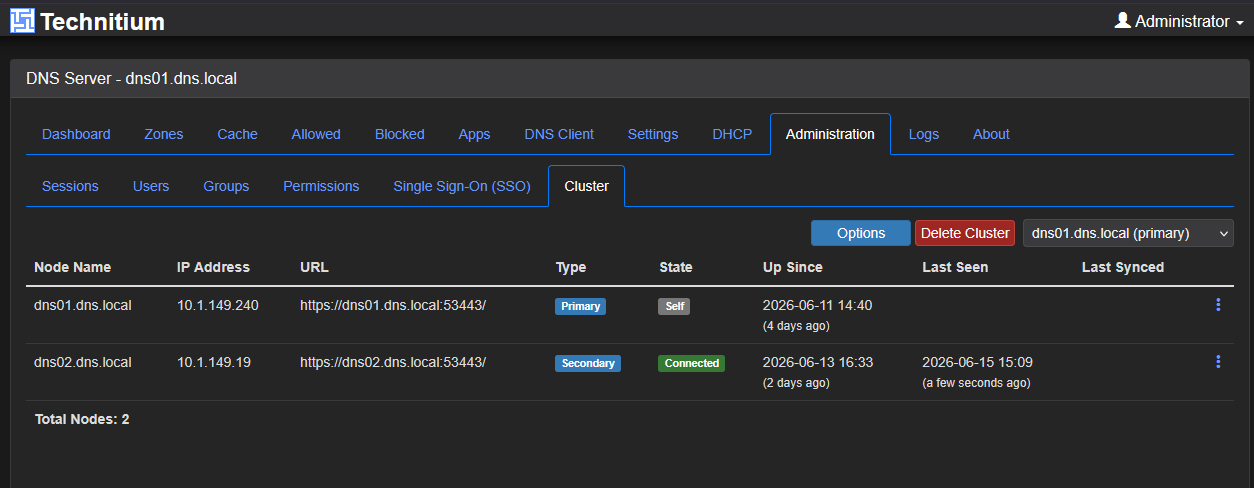
Task: Click the IP address 10.1.149.240
Action: 218,305
